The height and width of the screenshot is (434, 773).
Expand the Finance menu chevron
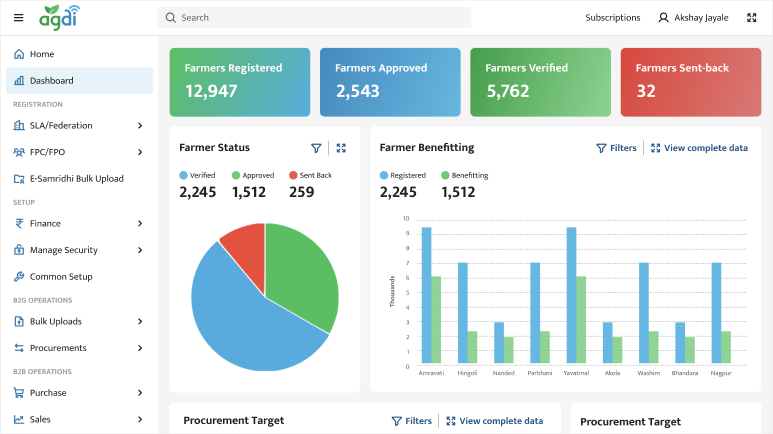140,224
